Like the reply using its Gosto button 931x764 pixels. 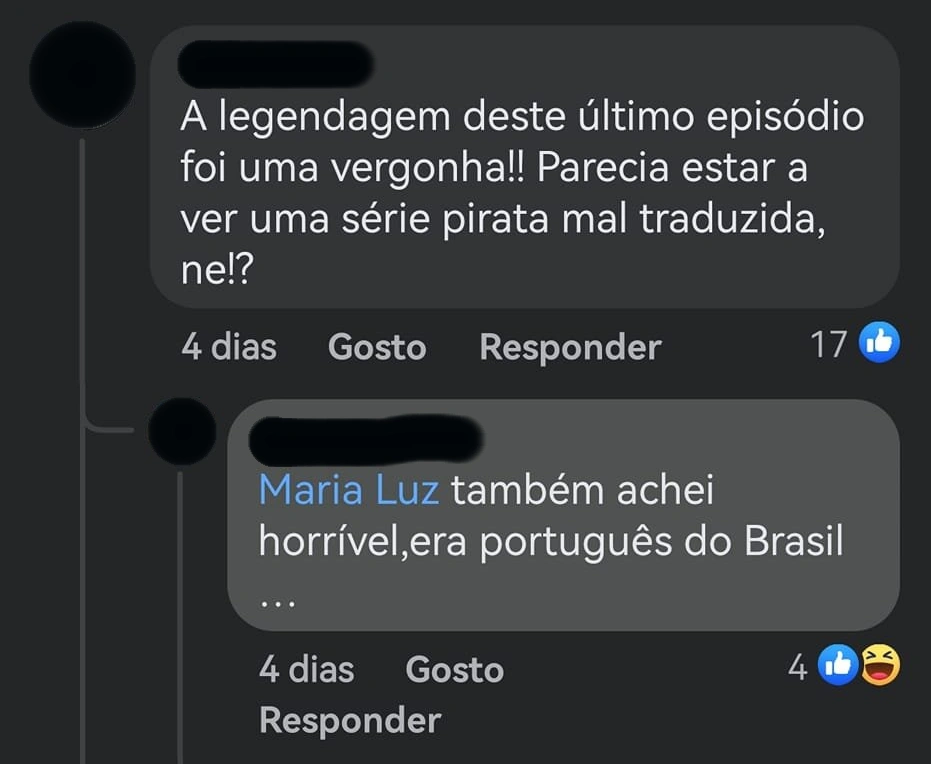coord(455,670)
